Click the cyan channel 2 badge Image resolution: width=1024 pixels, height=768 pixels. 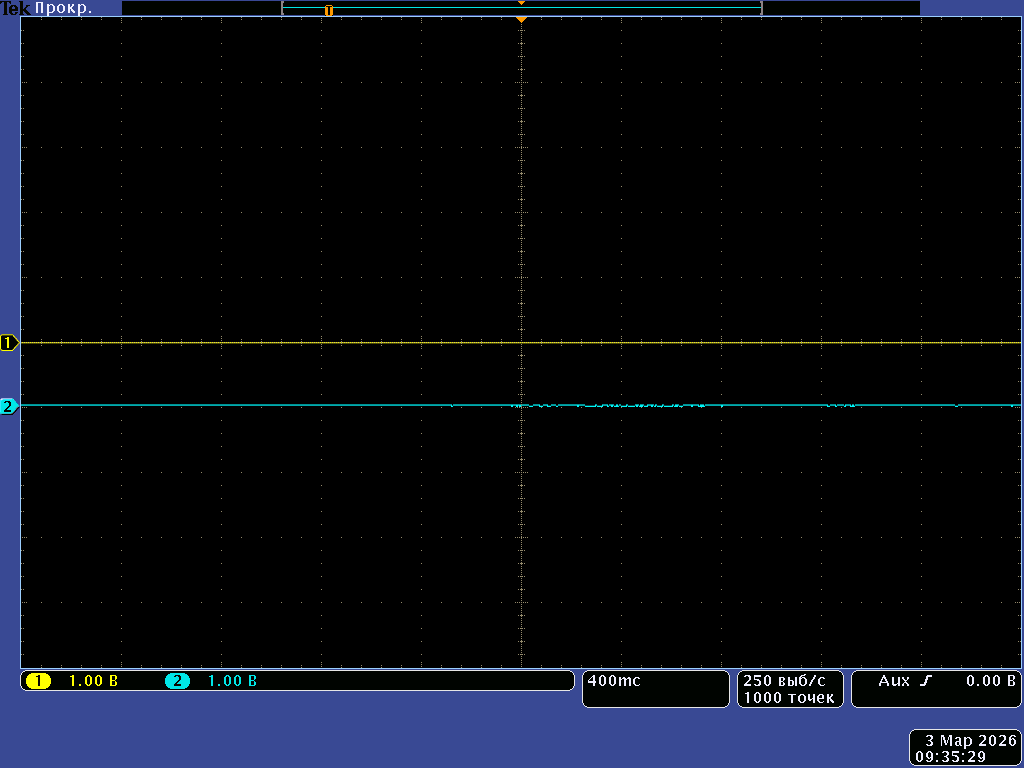pos(177,681)
